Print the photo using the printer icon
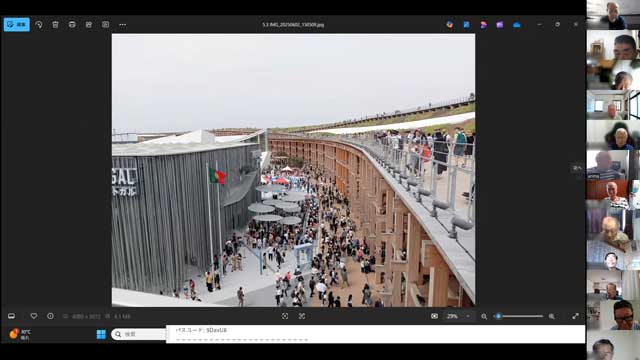Viewport: 640px width, 360px height. pos(72,24)
